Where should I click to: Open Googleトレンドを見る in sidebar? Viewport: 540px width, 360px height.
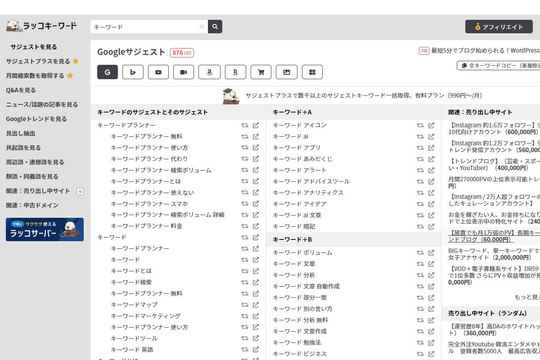click(36, 119)
